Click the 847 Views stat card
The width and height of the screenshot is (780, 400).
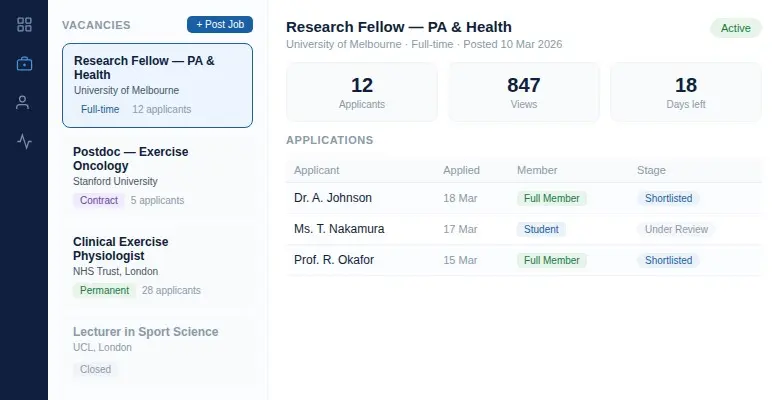click(x=524, y=92)
